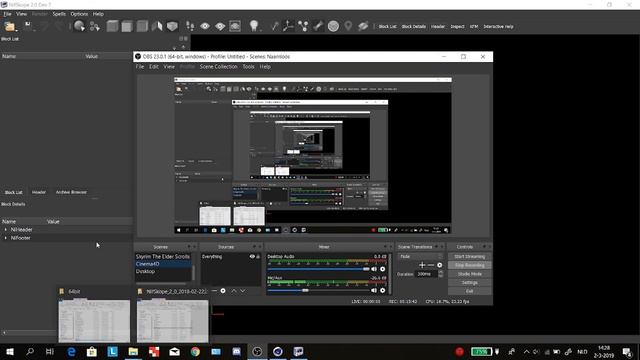Select the third view cube icon
Screen dimensions: 640x360
click(142, 27)
